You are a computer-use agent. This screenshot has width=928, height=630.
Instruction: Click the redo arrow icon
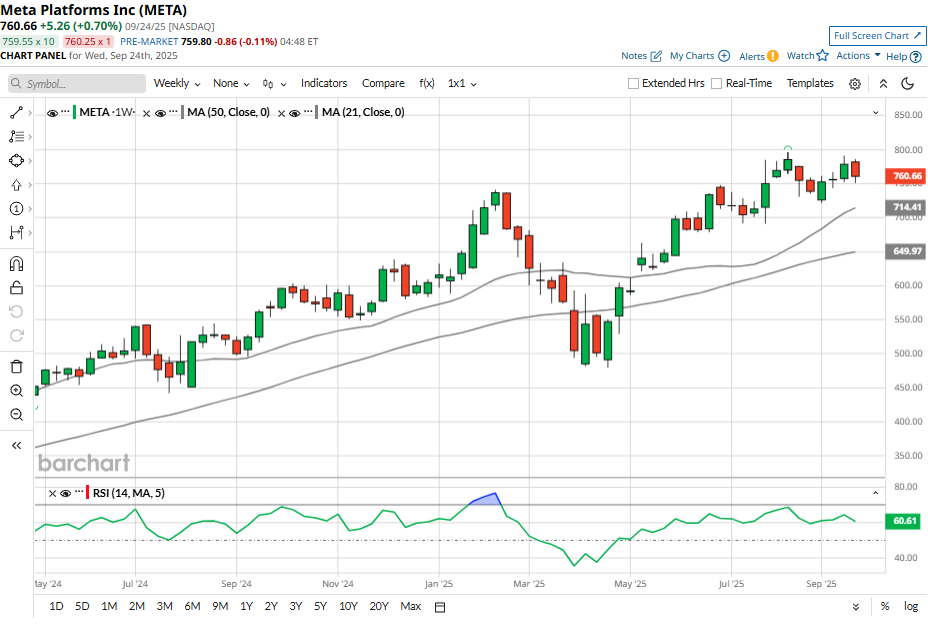coord(16,336)
